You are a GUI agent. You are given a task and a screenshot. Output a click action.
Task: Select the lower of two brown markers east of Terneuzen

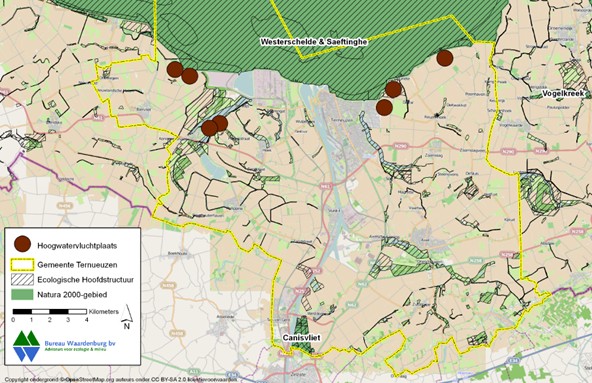384,108
